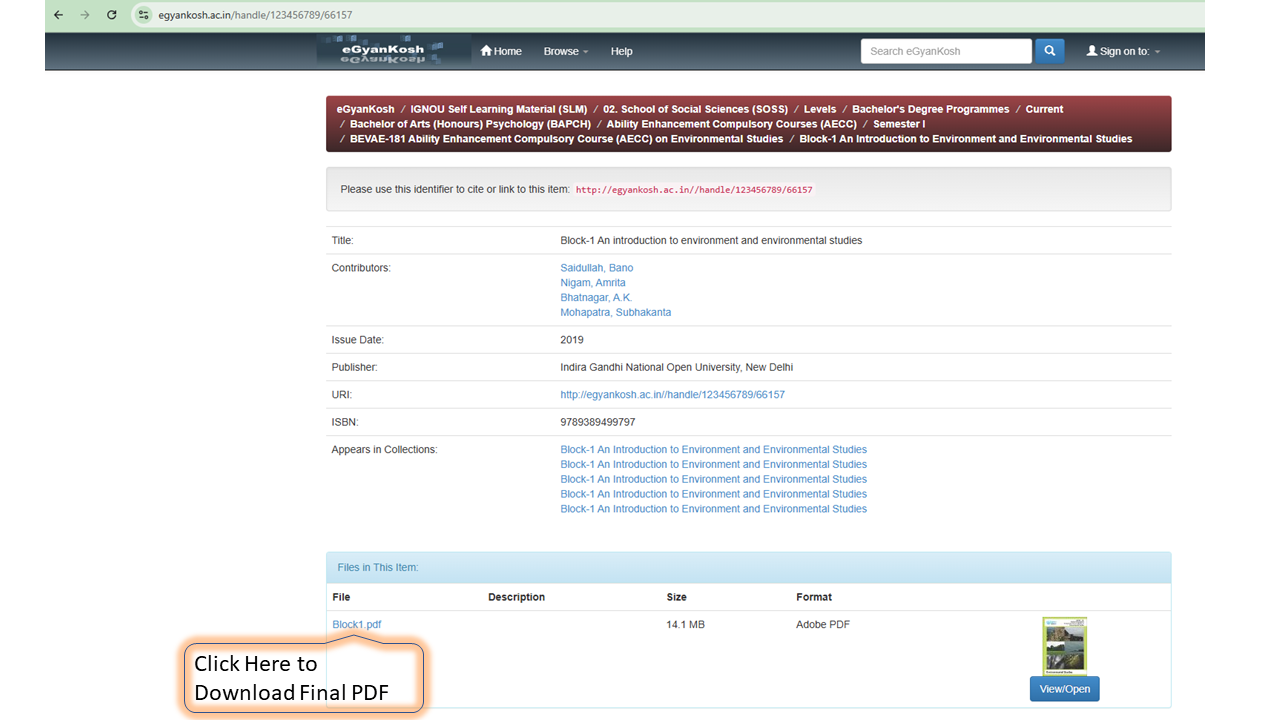Click the Sign on user icon

[1089, 50]
